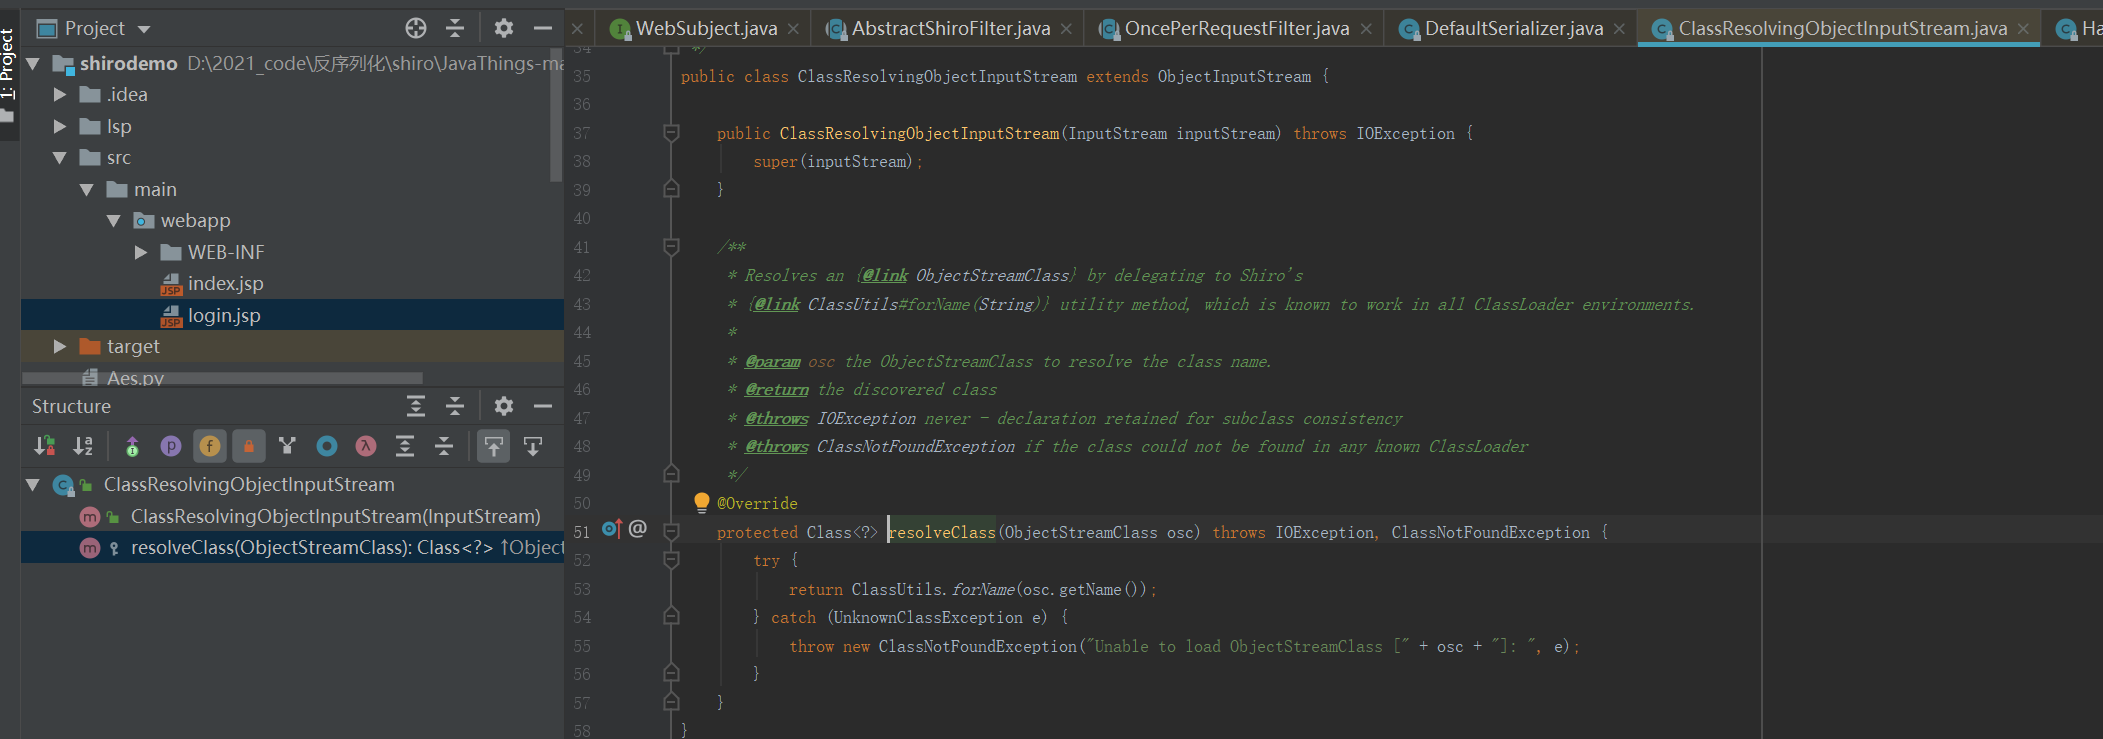The height and width of the screenshot is (739, 2103).
Task: Toggle Show Lambdas in Structure toolbar
Action: (366, 446)
